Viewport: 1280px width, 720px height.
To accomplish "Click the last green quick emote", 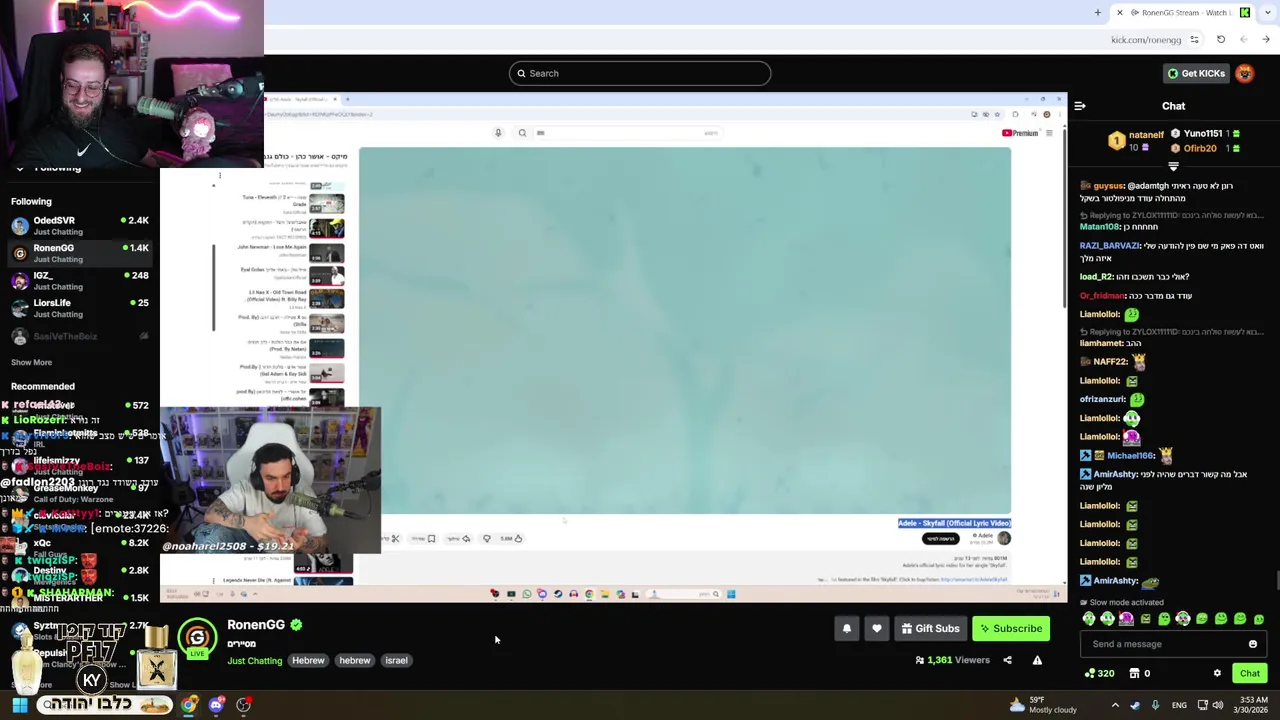I will coord(1259,619).
